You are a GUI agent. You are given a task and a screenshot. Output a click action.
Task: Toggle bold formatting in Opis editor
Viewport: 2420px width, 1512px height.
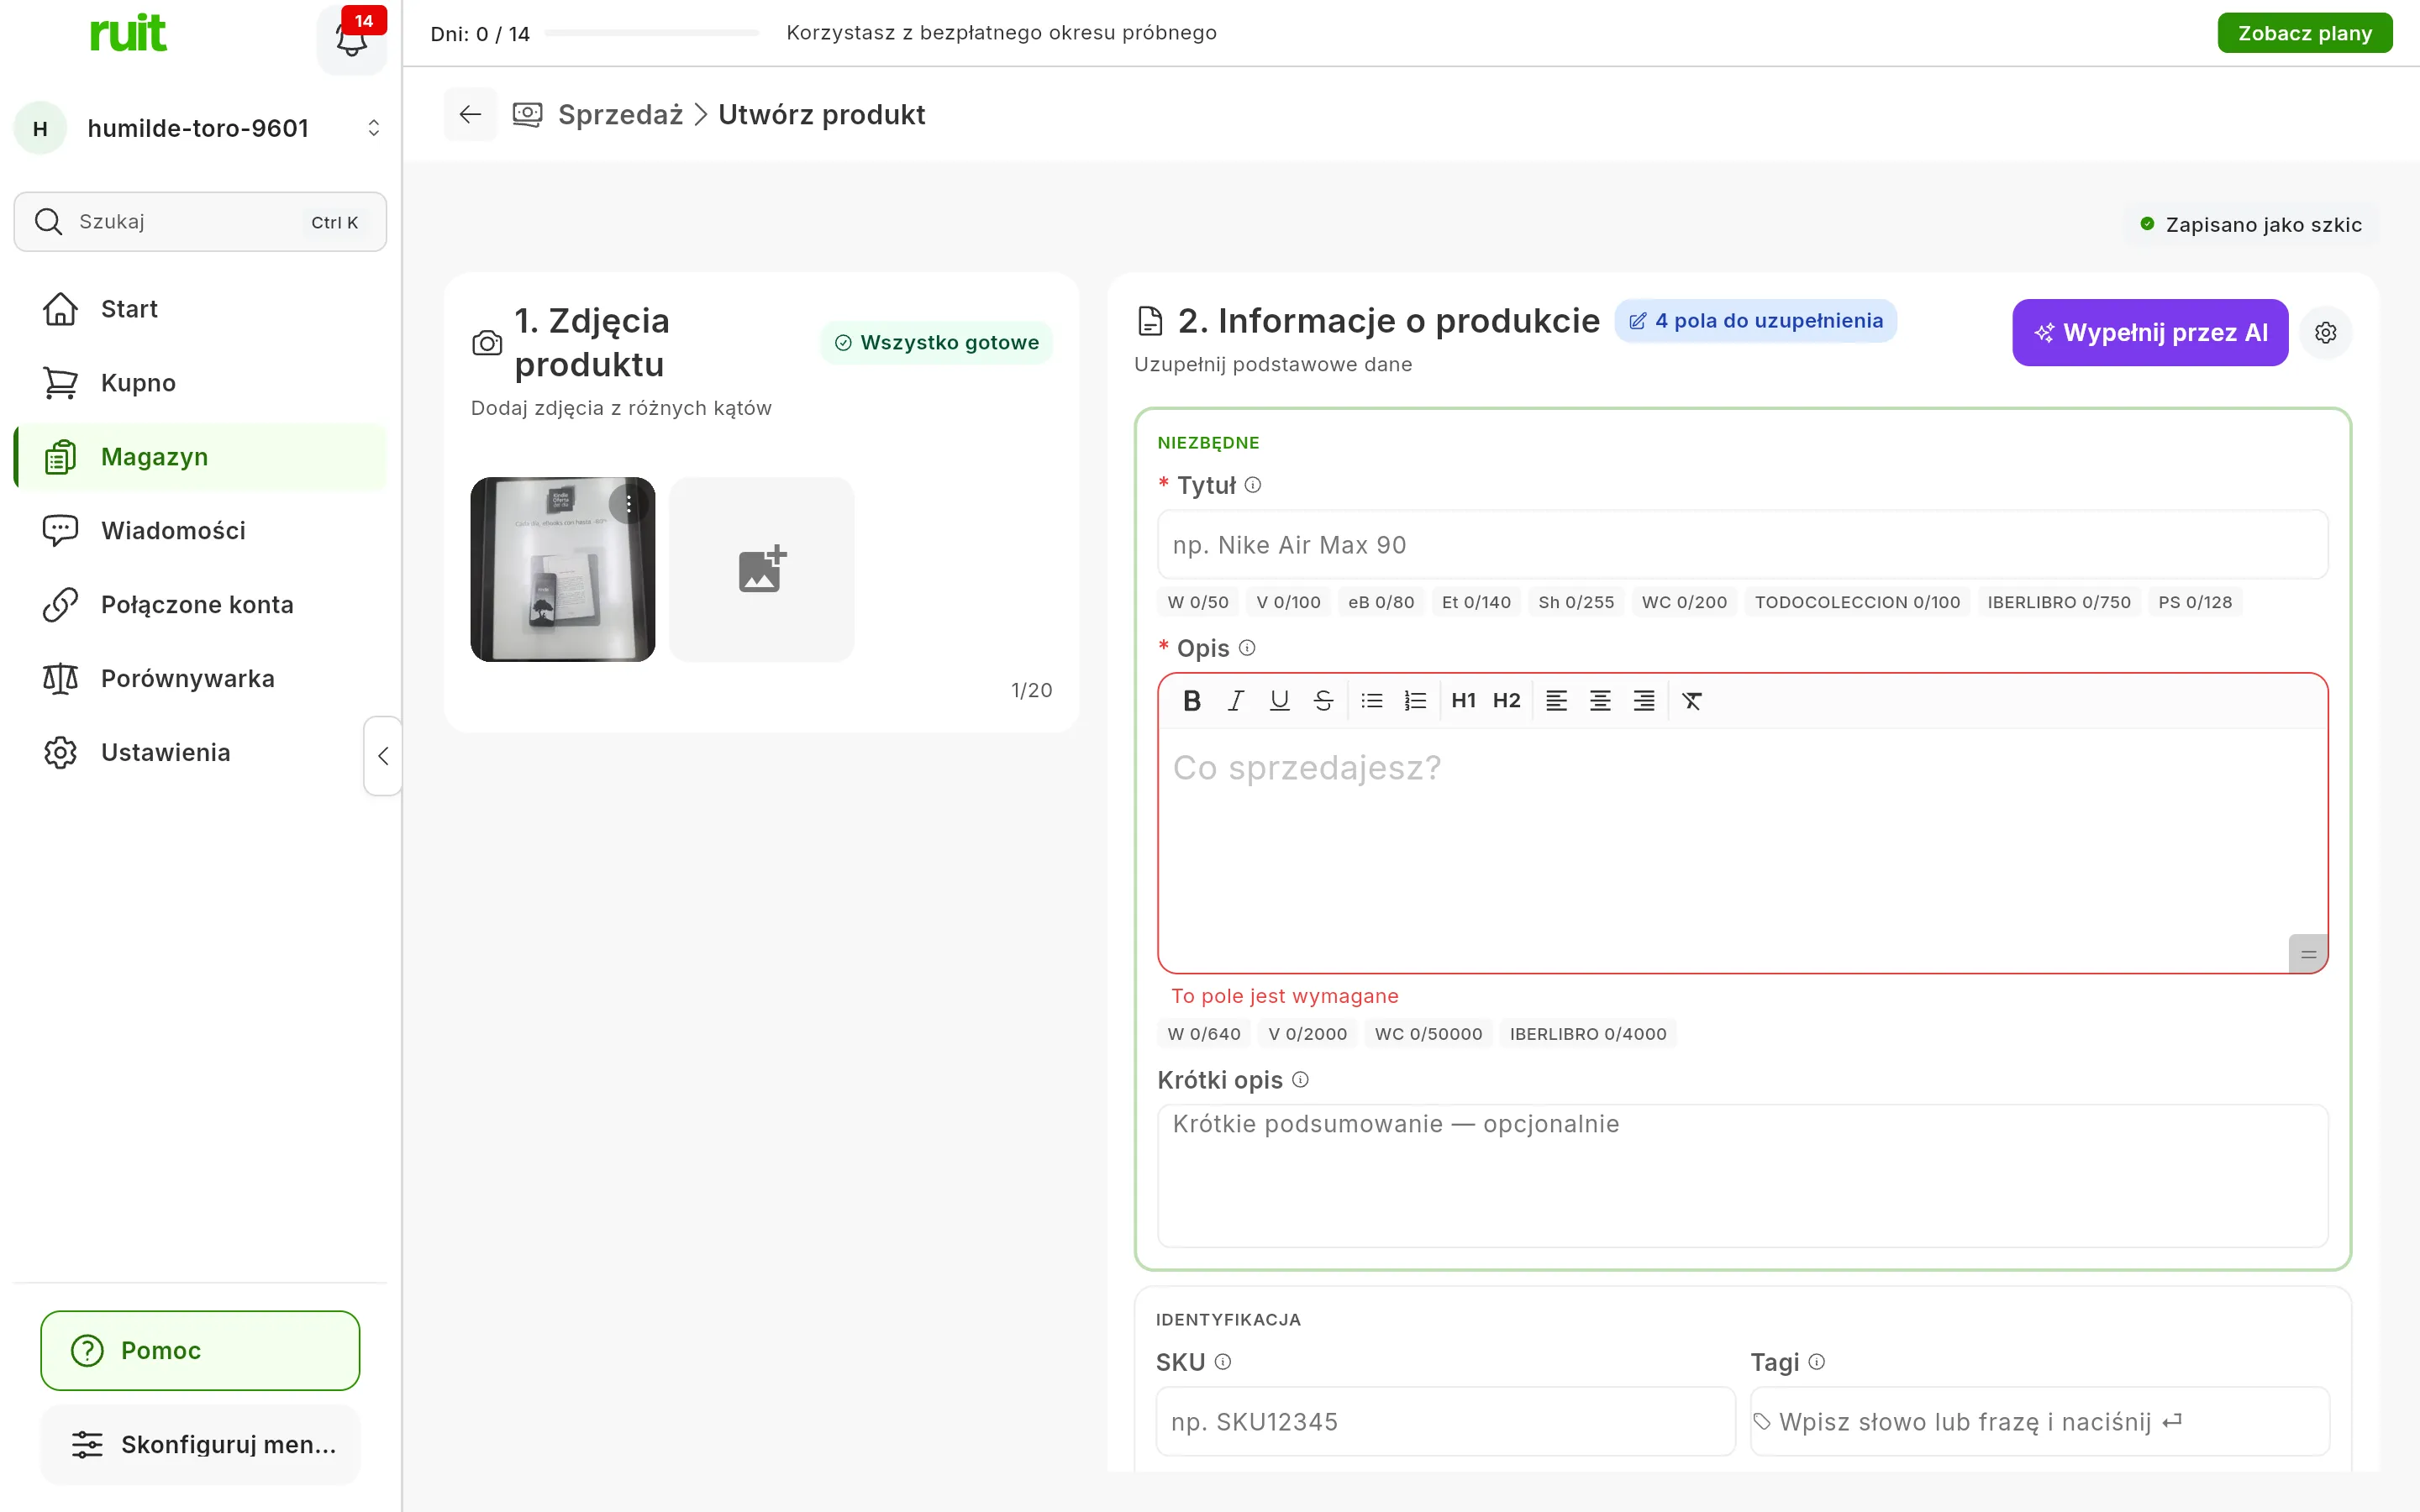(x=1191, y=701)
